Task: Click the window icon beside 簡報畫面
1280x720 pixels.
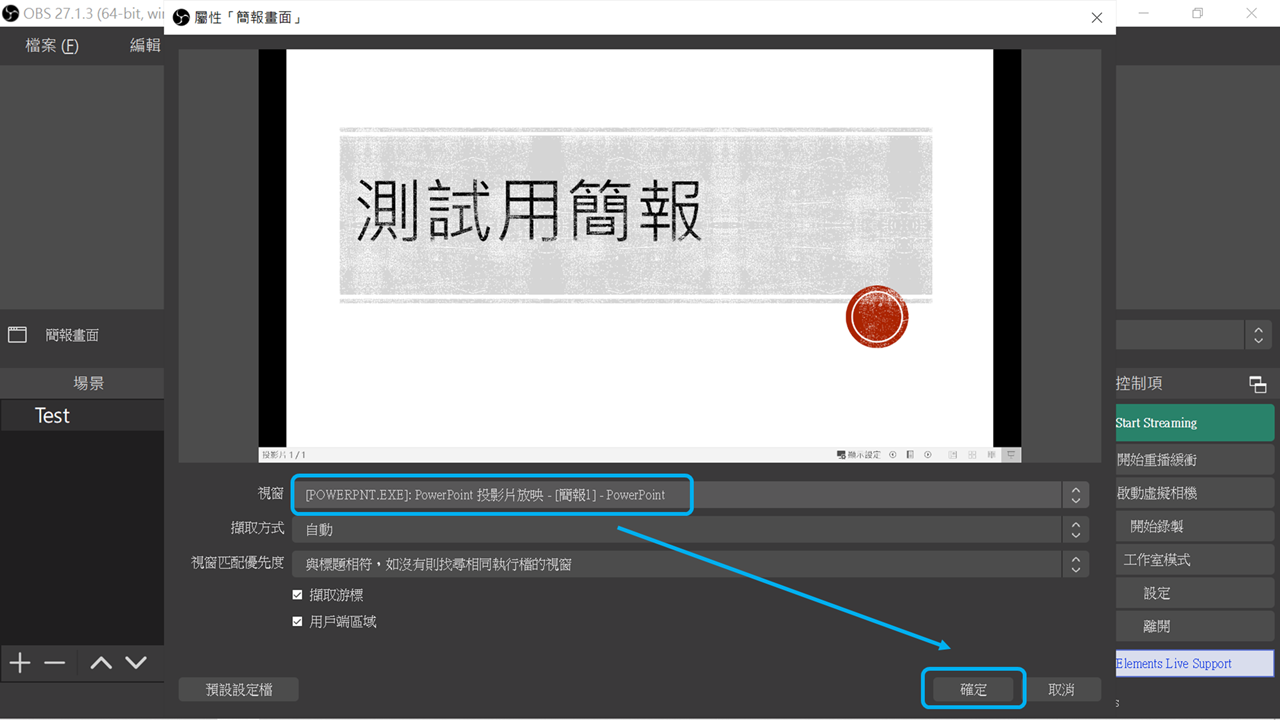Action: pos(18,335)
